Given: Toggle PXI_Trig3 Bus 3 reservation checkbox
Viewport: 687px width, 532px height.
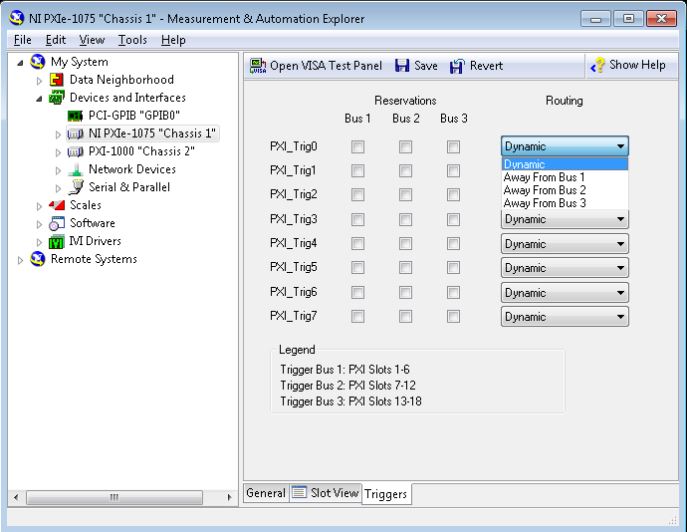Looking at the screenshot, I should tap(453, 219).
